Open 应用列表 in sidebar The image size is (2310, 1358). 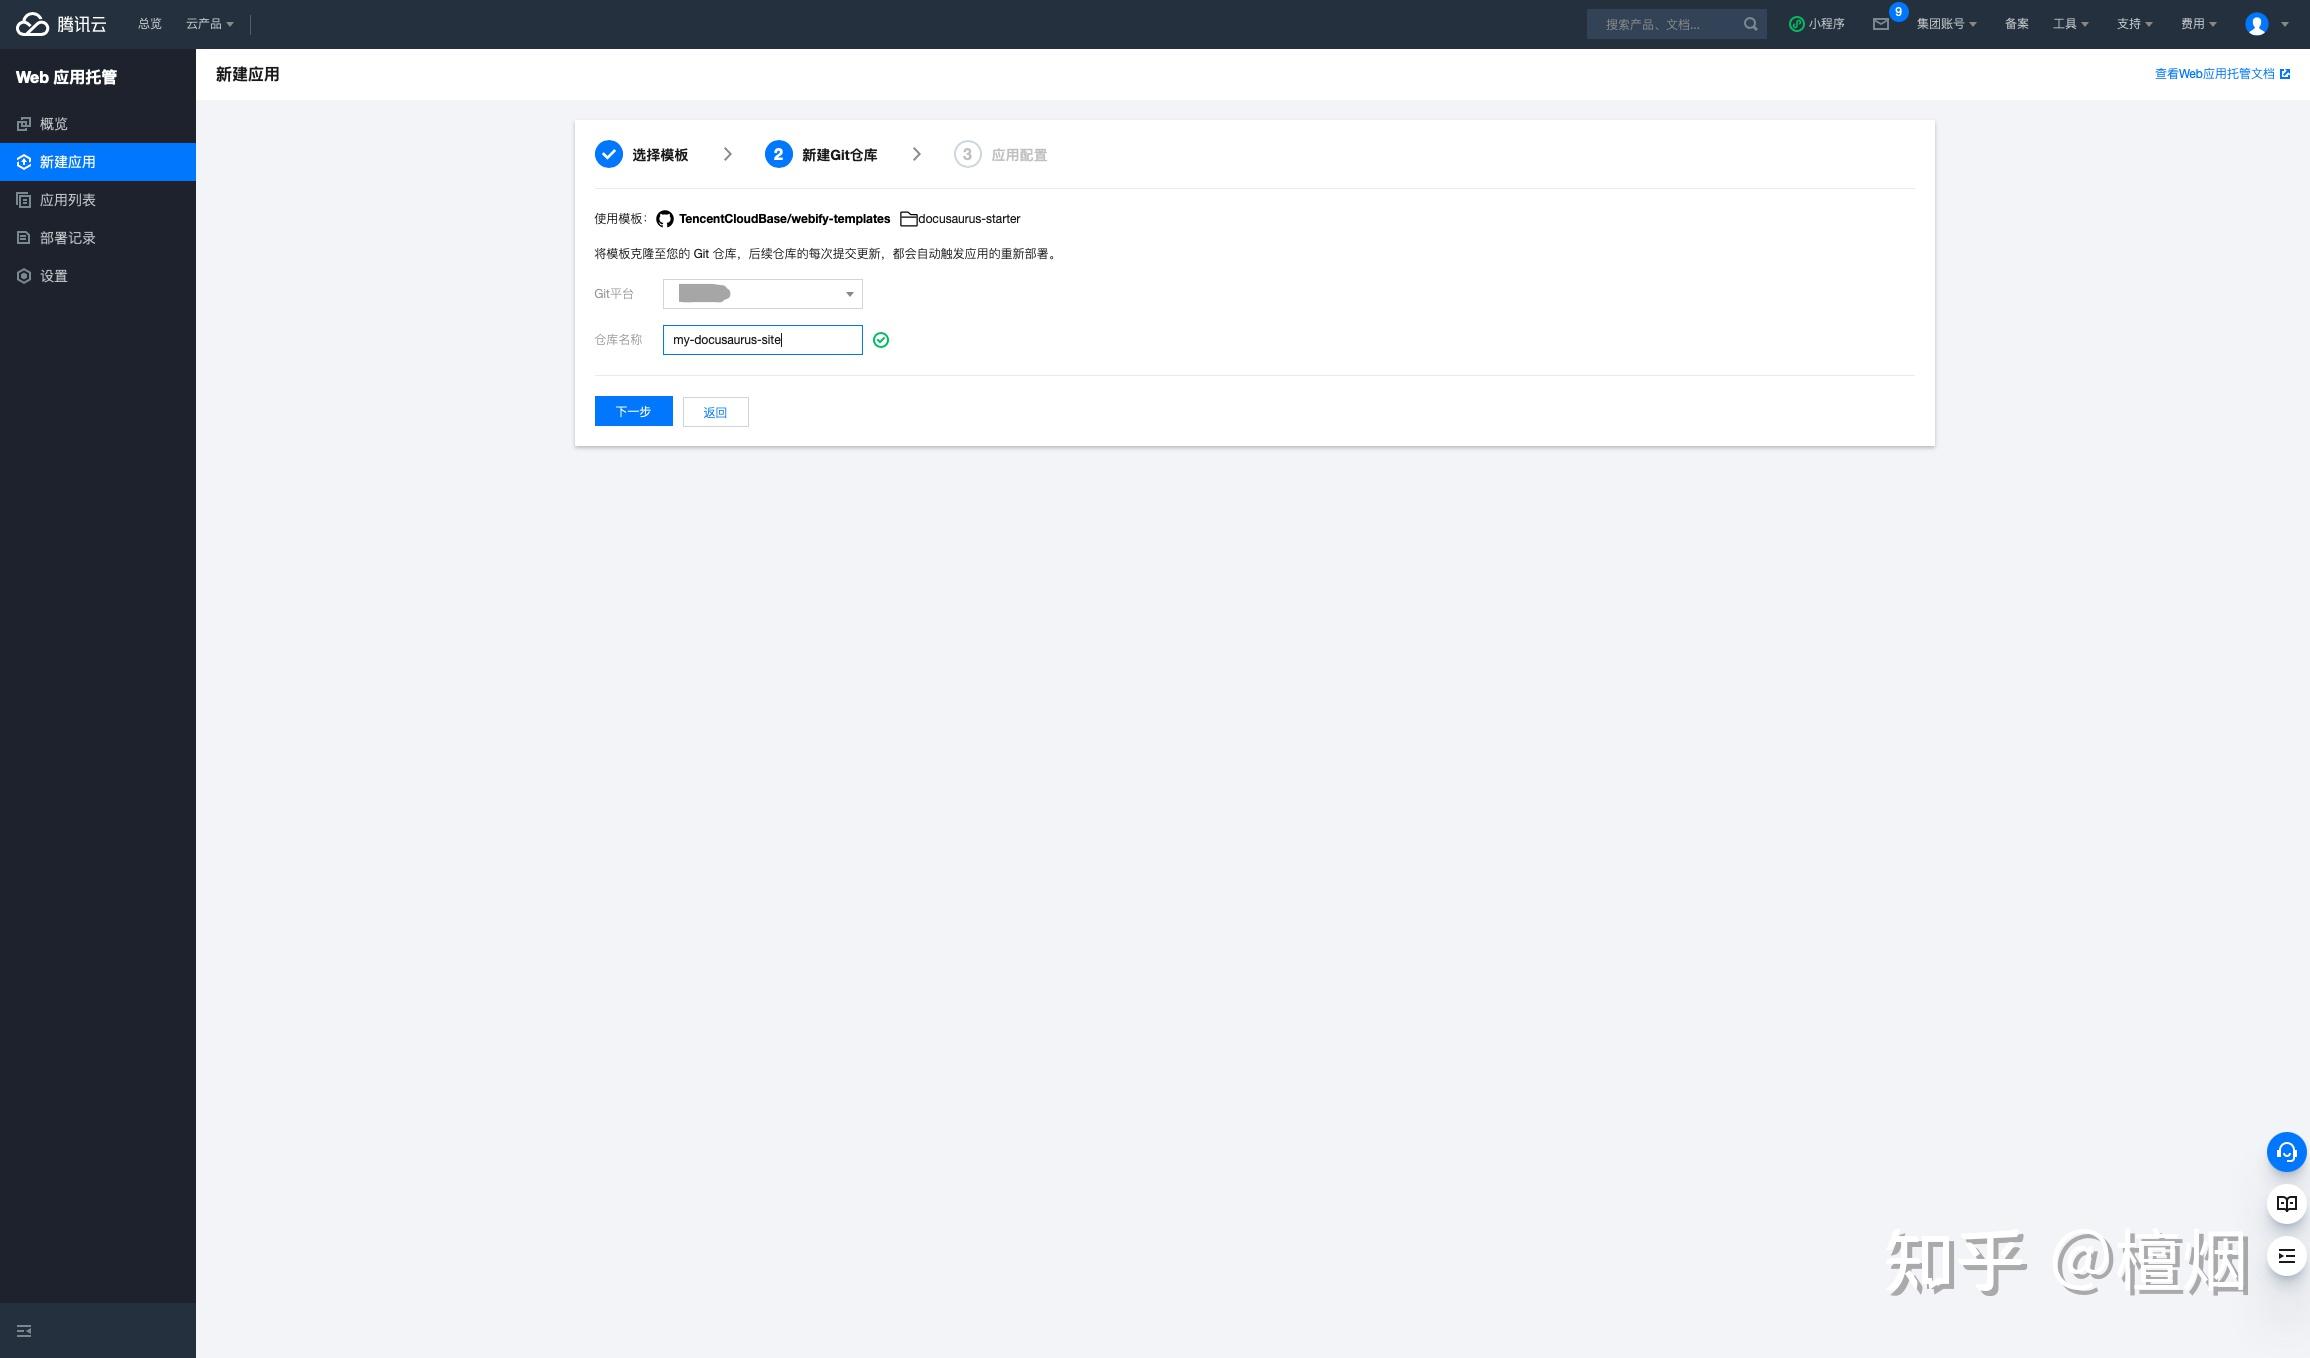point(98,200)
